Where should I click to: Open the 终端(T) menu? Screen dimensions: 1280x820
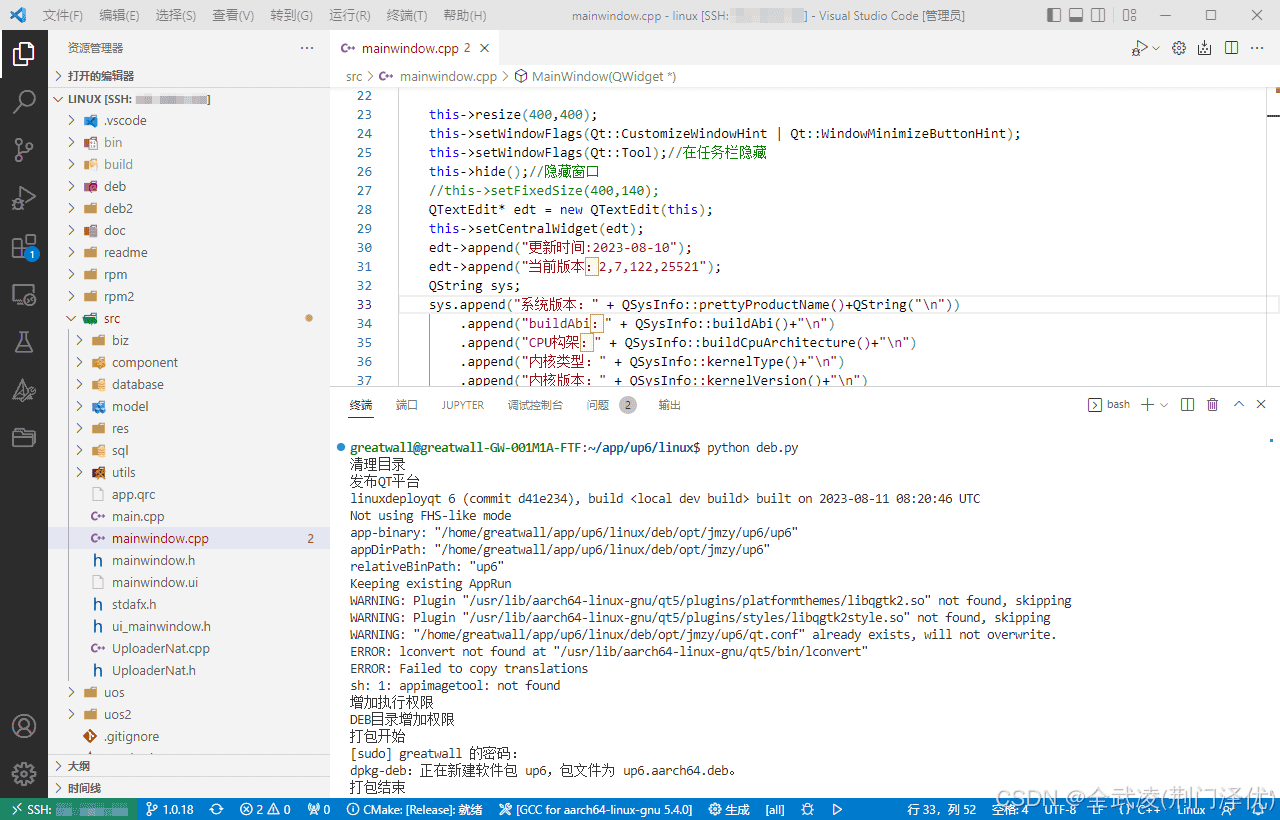pyautogui.click(x=406, y=16)
